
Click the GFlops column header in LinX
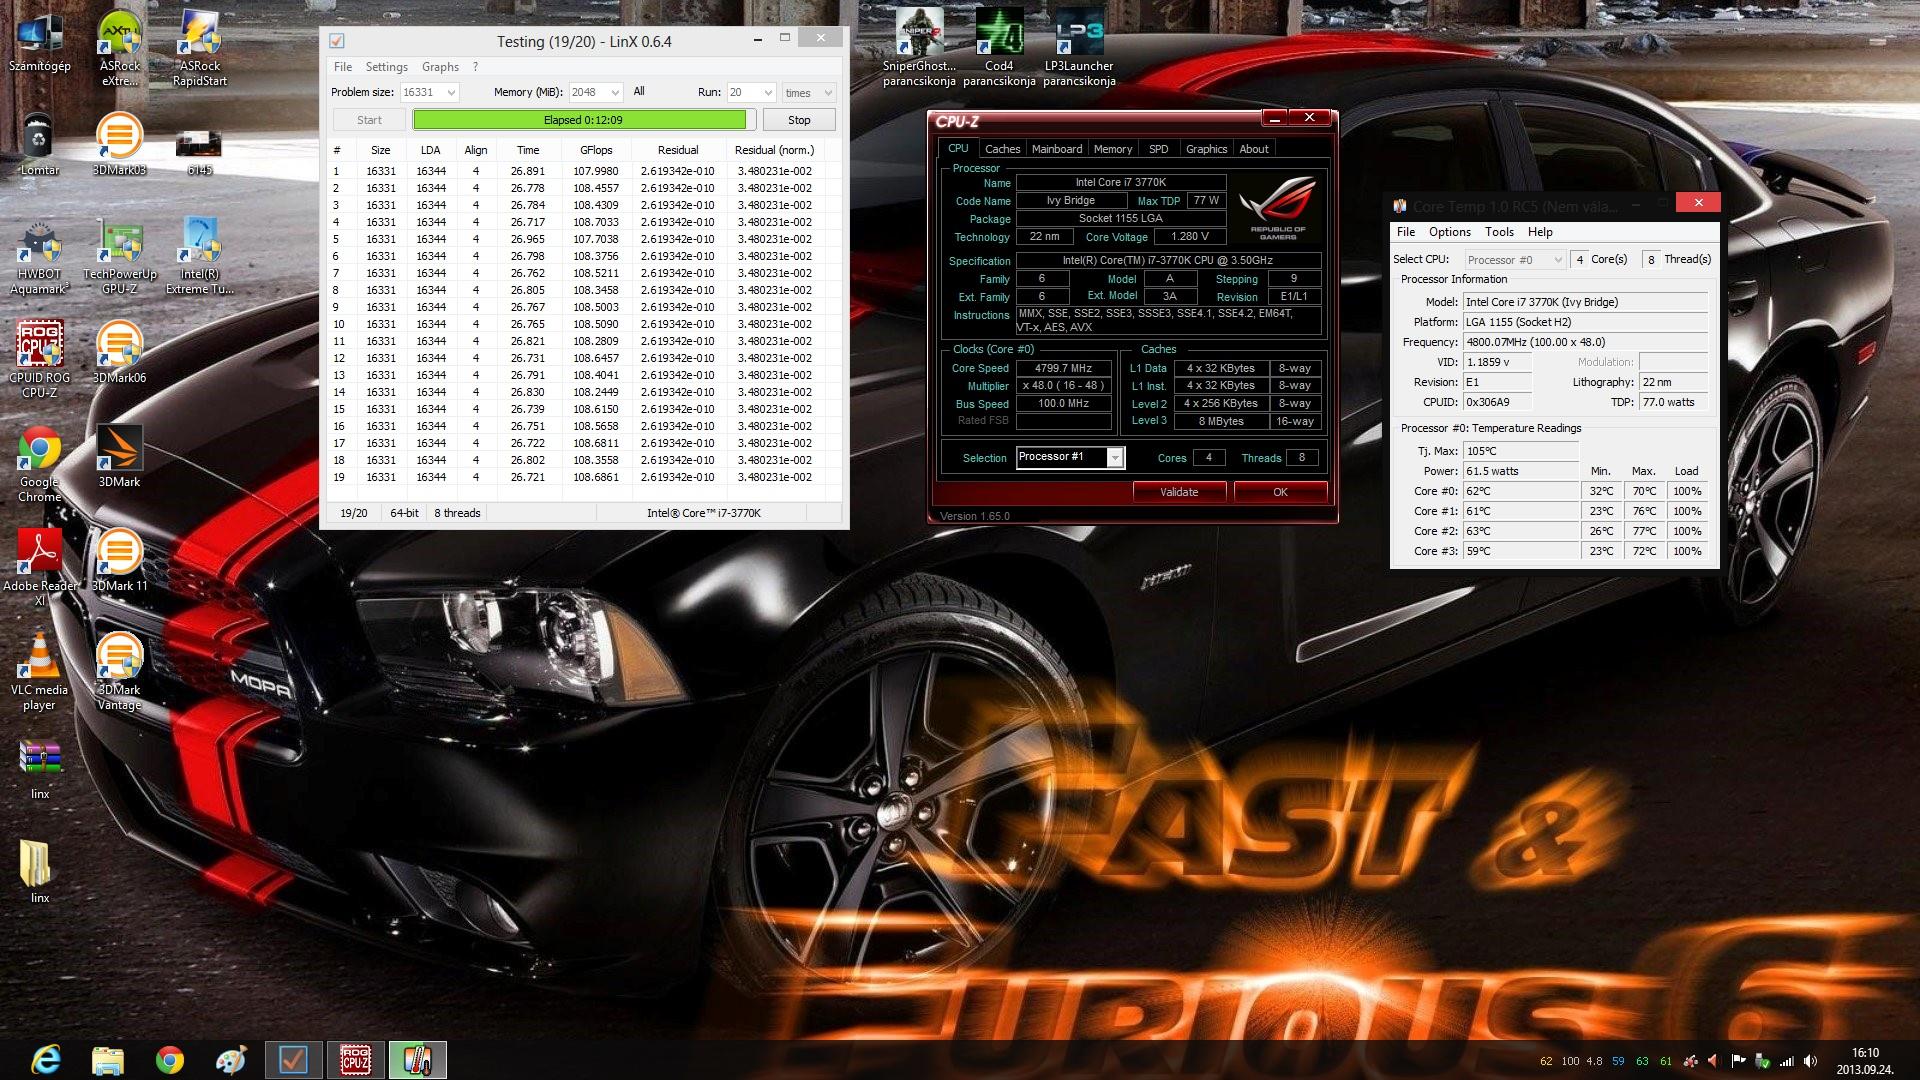[x=596, y=150]
